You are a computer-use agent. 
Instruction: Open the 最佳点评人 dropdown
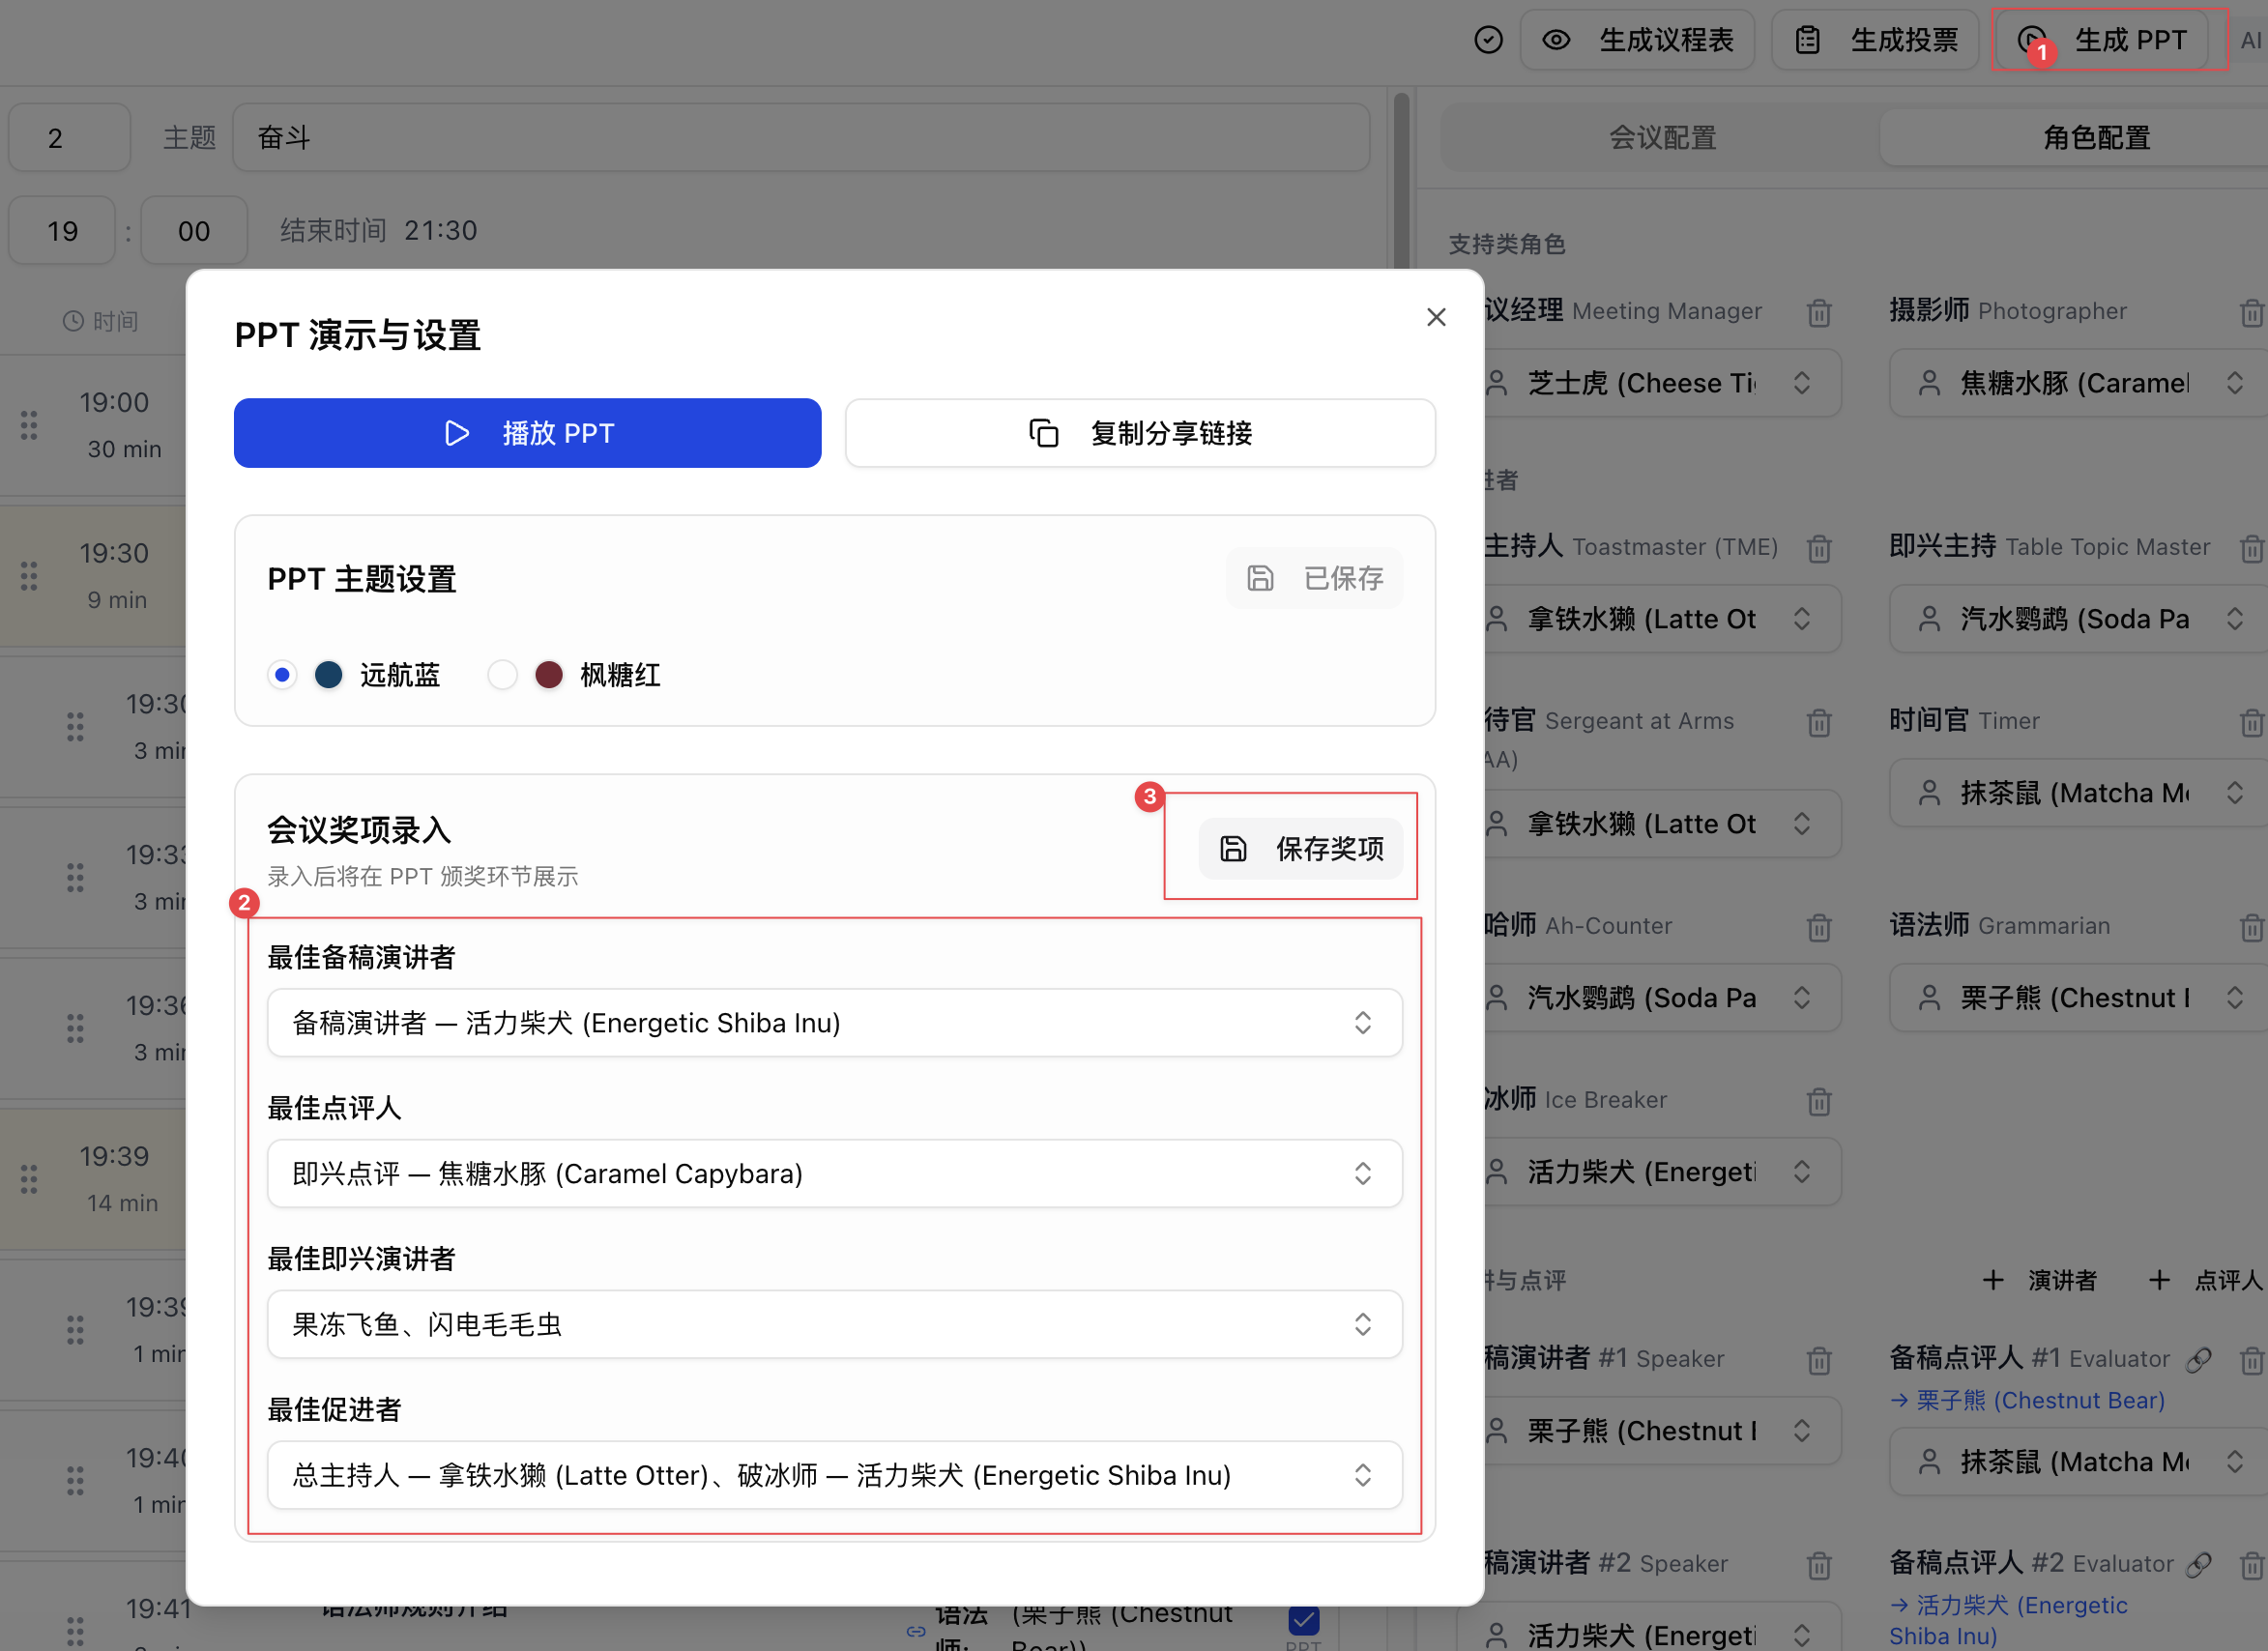834,1173
